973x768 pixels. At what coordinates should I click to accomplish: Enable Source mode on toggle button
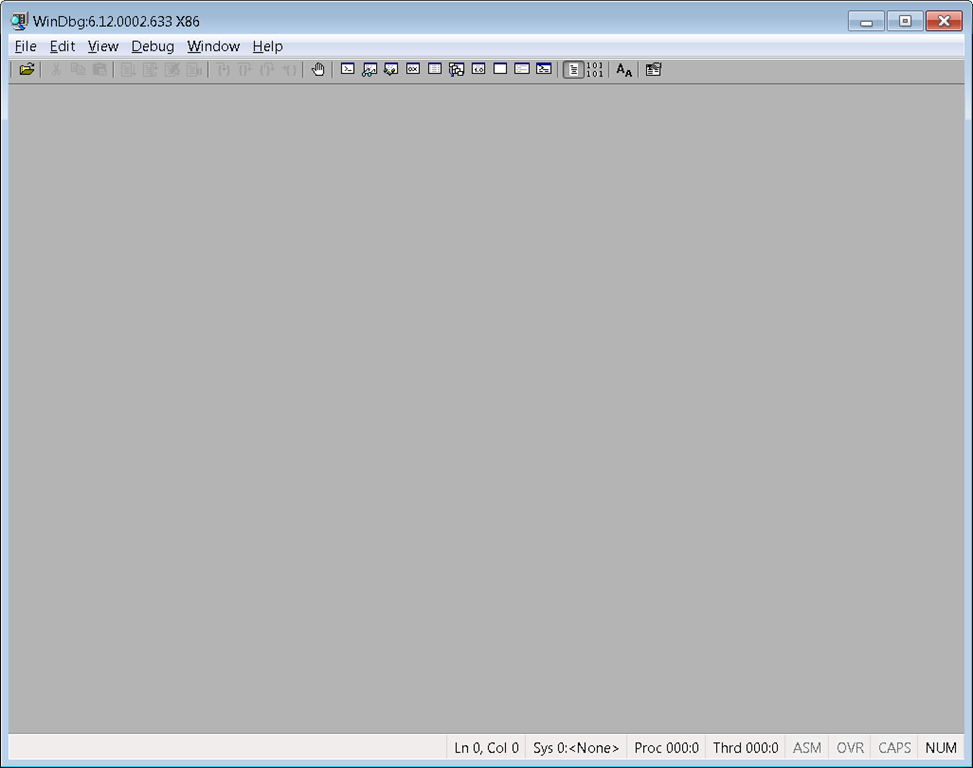(x=573, y=70)
